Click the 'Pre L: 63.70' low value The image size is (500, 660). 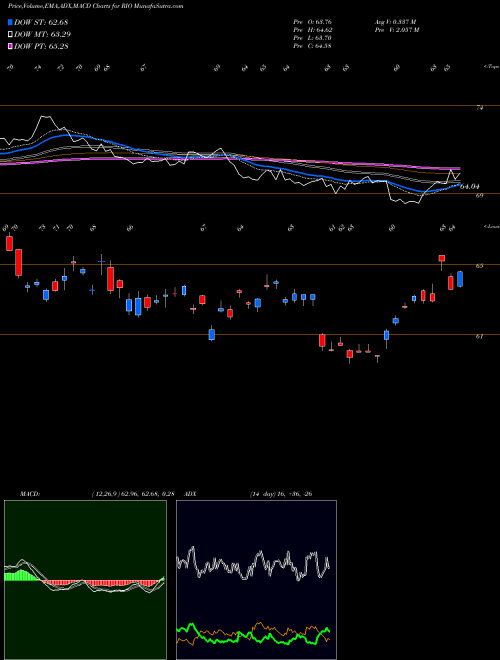312,38
